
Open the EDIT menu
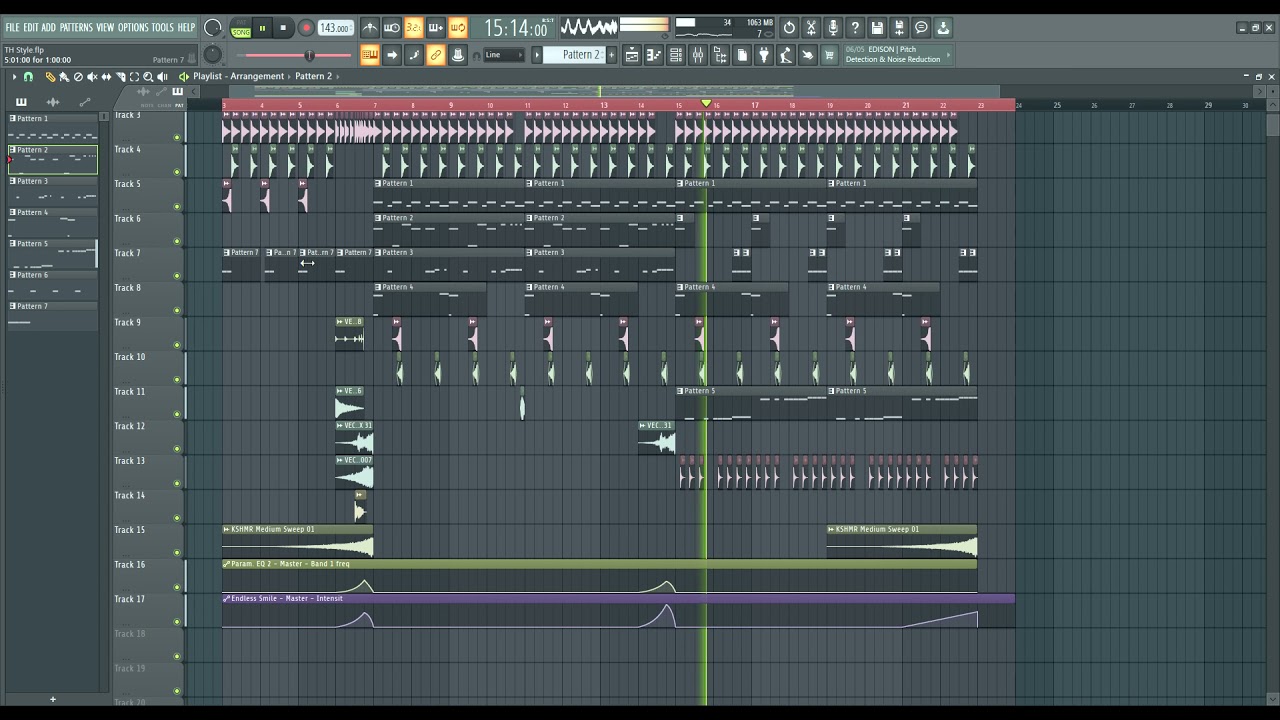click(31, 27)
